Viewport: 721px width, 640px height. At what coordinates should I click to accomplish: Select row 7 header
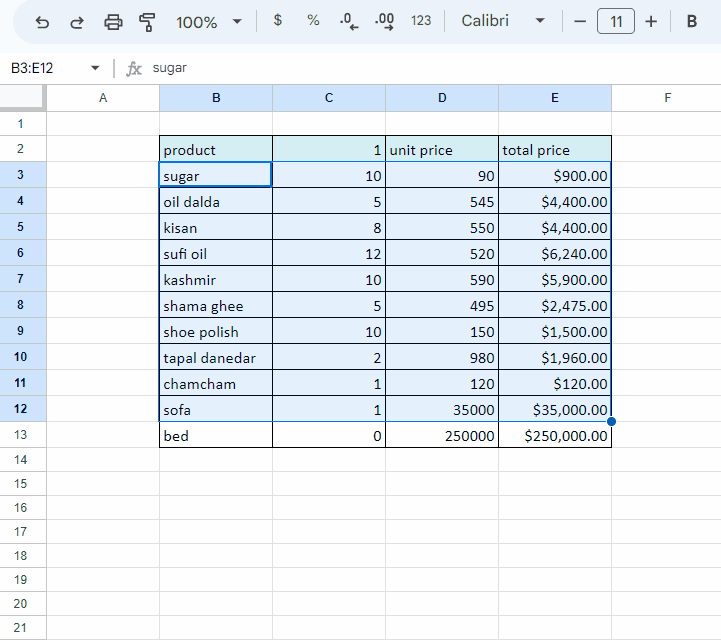coord(23,279)
